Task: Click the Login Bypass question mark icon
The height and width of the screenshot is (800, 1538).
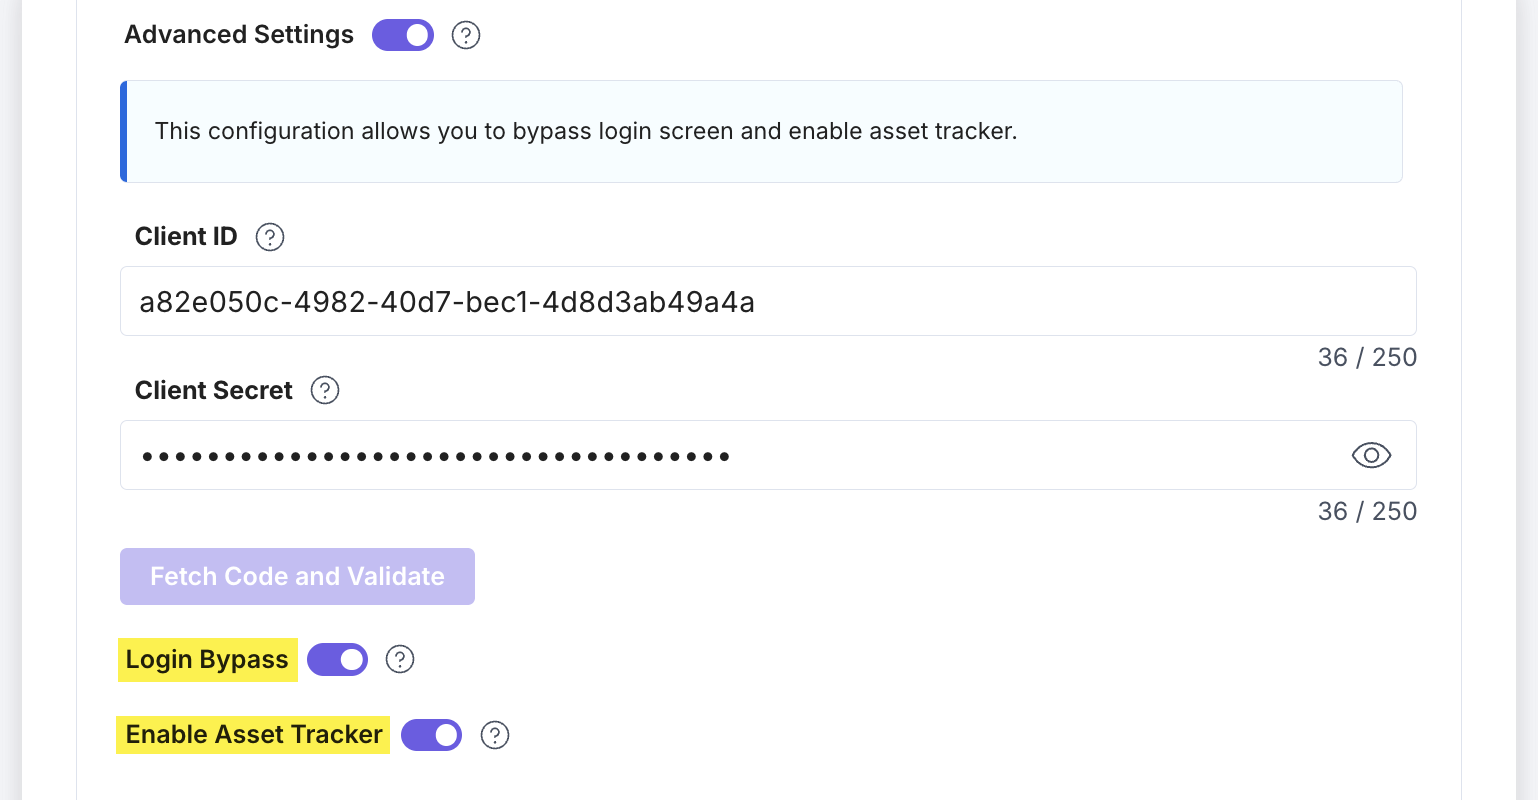Action: 400,659
